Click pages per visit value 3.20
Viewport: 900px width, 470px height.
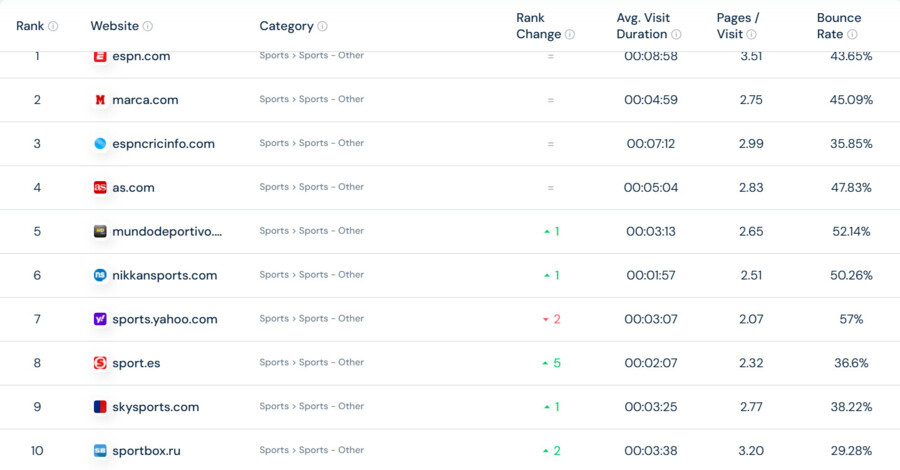point(751,451)
